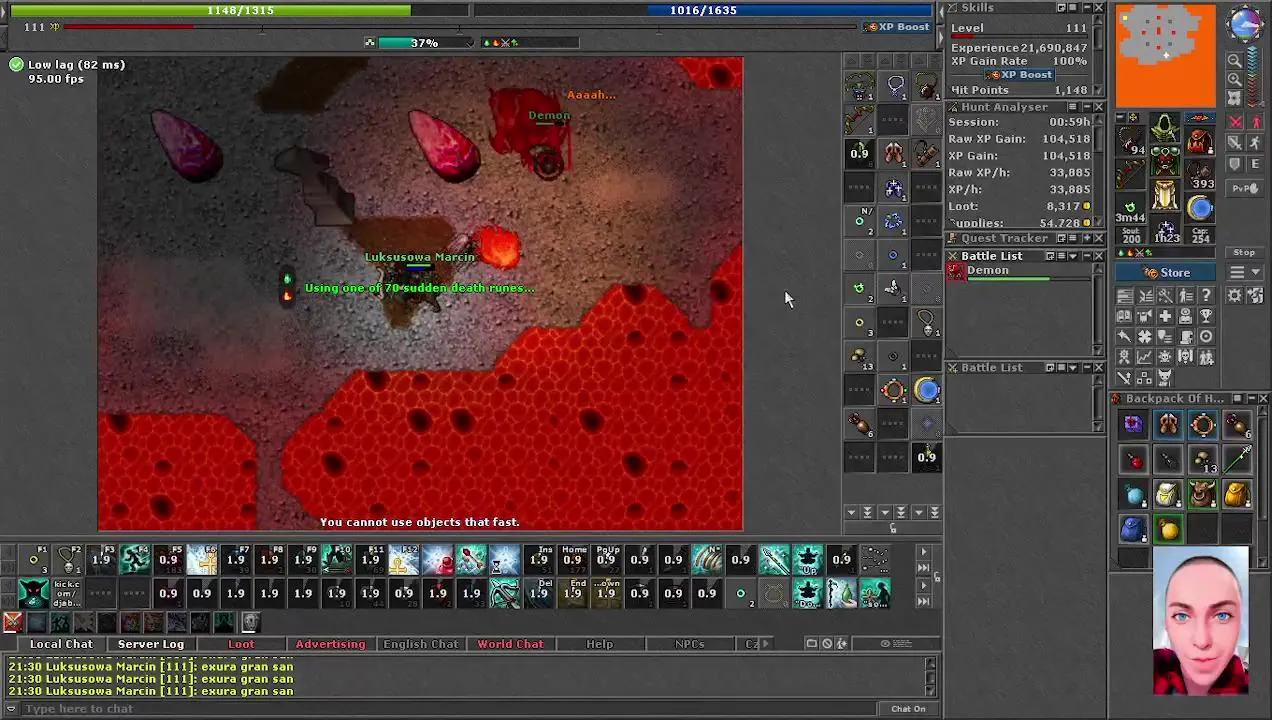Open first Battle List filter dropdown arrow
The image size is (1272, 720).
(x=1073, y=256)
